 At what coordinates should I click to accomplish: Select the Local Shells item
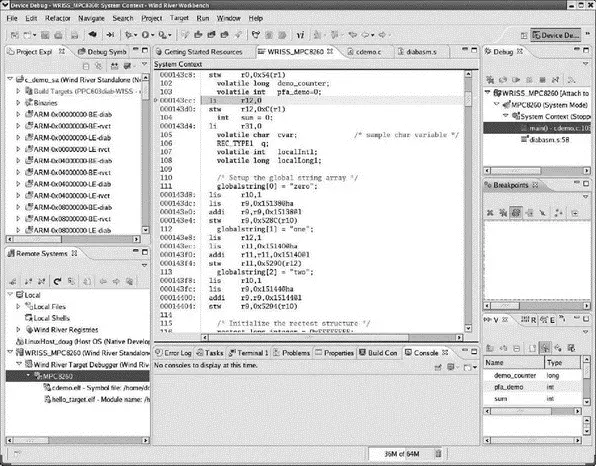click(x=48, y=318)
